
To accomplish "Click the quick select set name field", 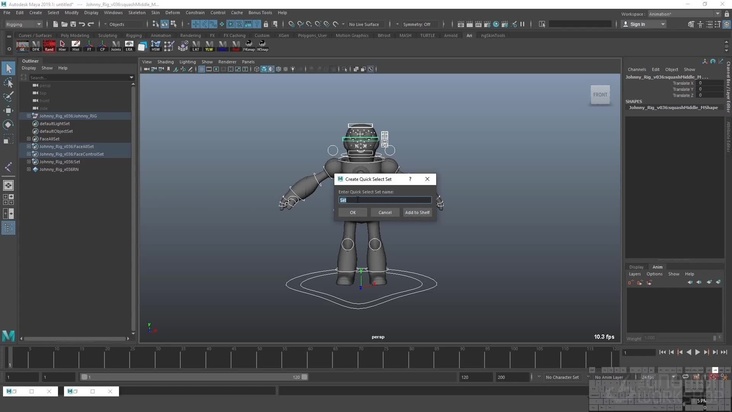I will (385, 200).
